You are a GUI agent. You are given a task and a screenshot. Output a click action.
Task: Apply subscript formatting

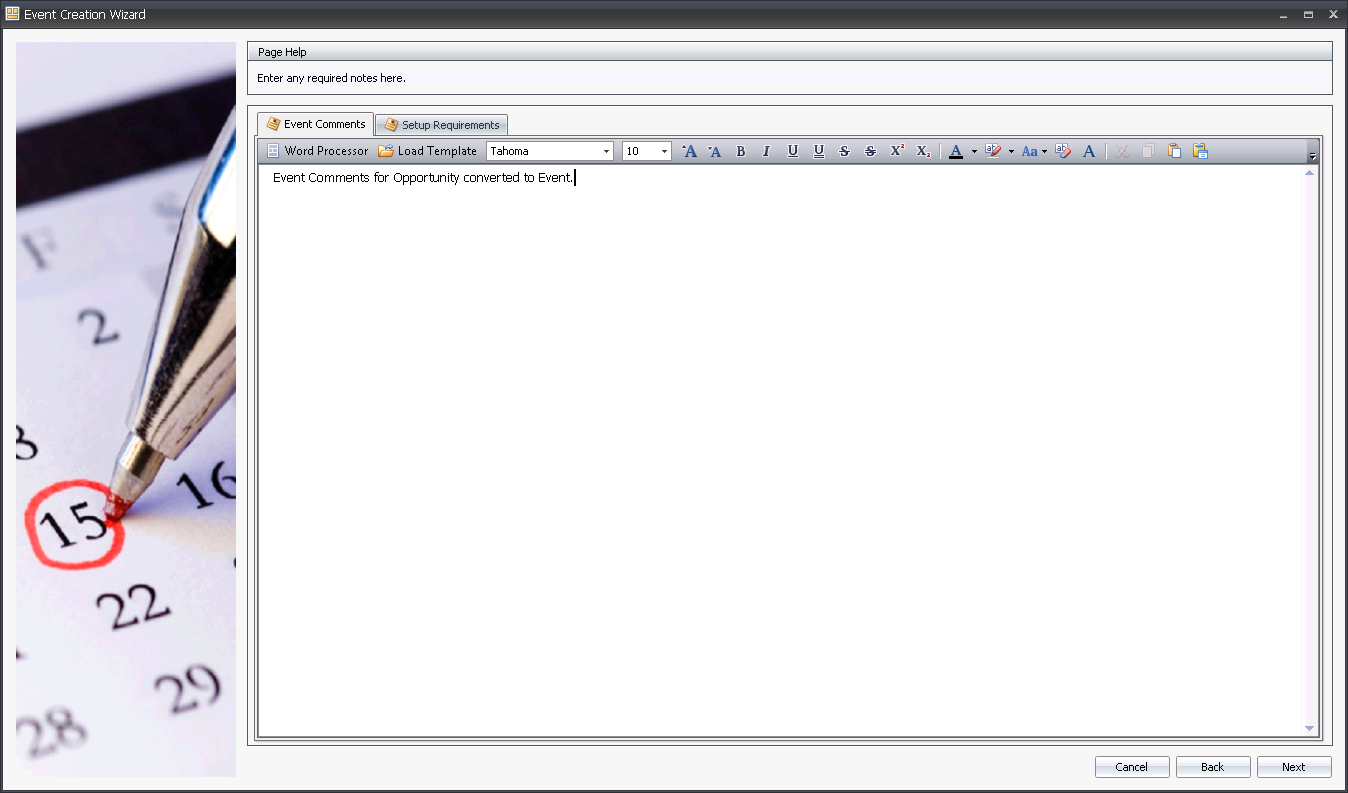[x=923, y=151]
